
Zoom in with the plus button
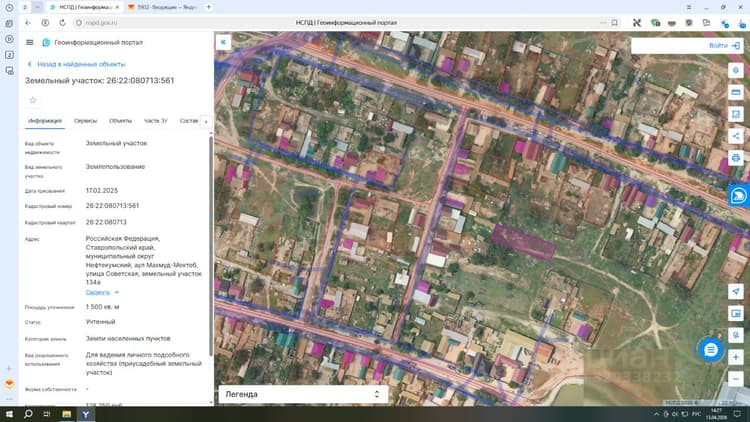[x=736, y=357]
